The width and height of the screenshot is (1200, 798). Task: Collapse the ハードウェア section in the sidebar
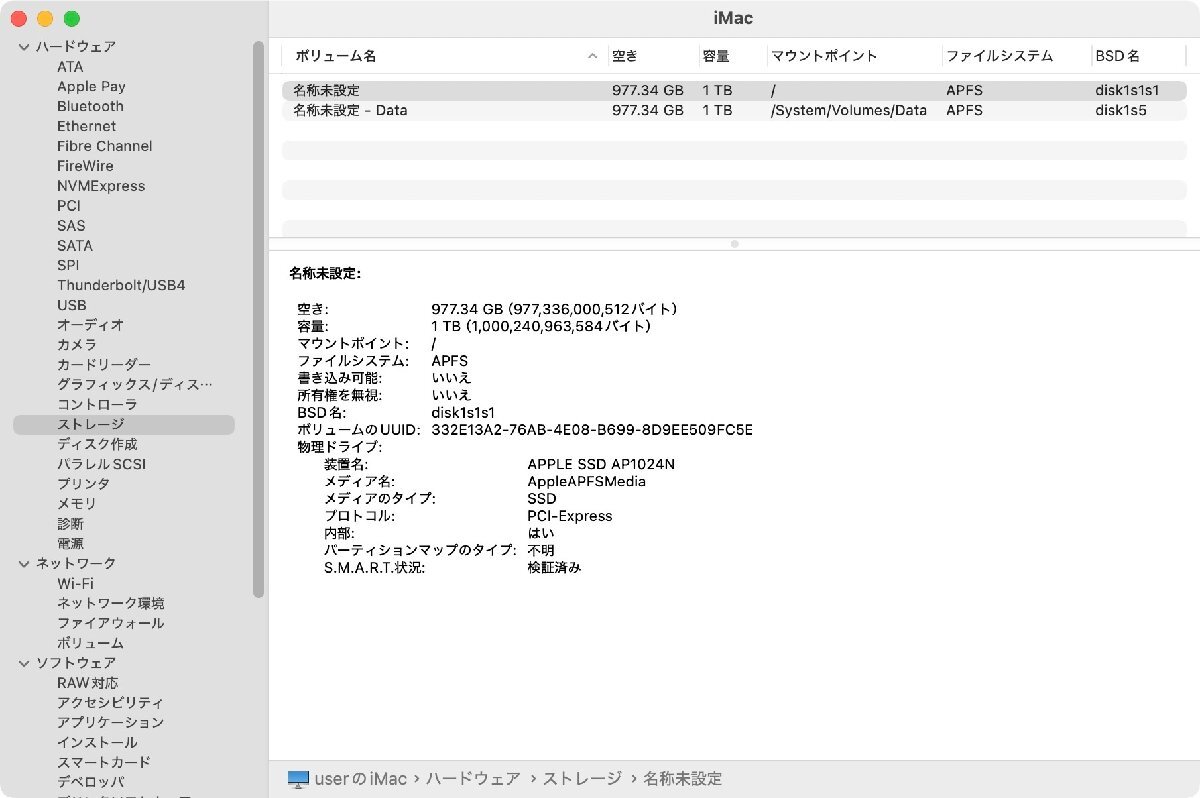pos(23,46)
